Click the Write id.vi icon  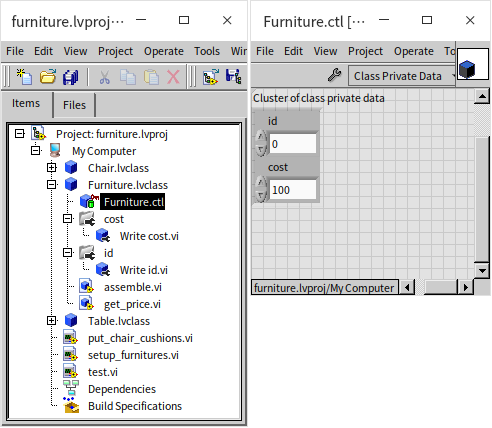coord(103,270)
